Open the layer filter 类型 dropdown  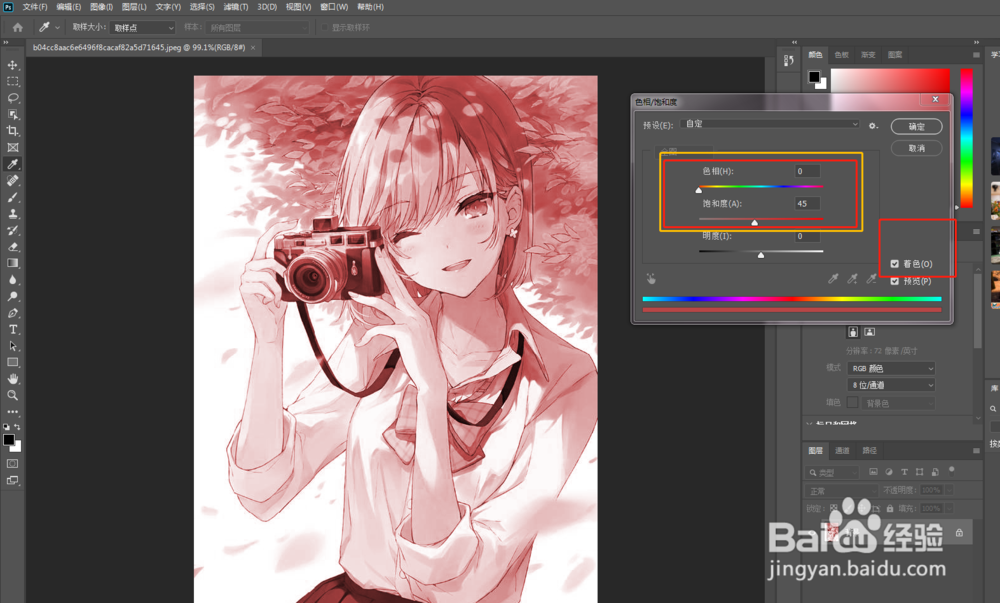pos(832,472)
